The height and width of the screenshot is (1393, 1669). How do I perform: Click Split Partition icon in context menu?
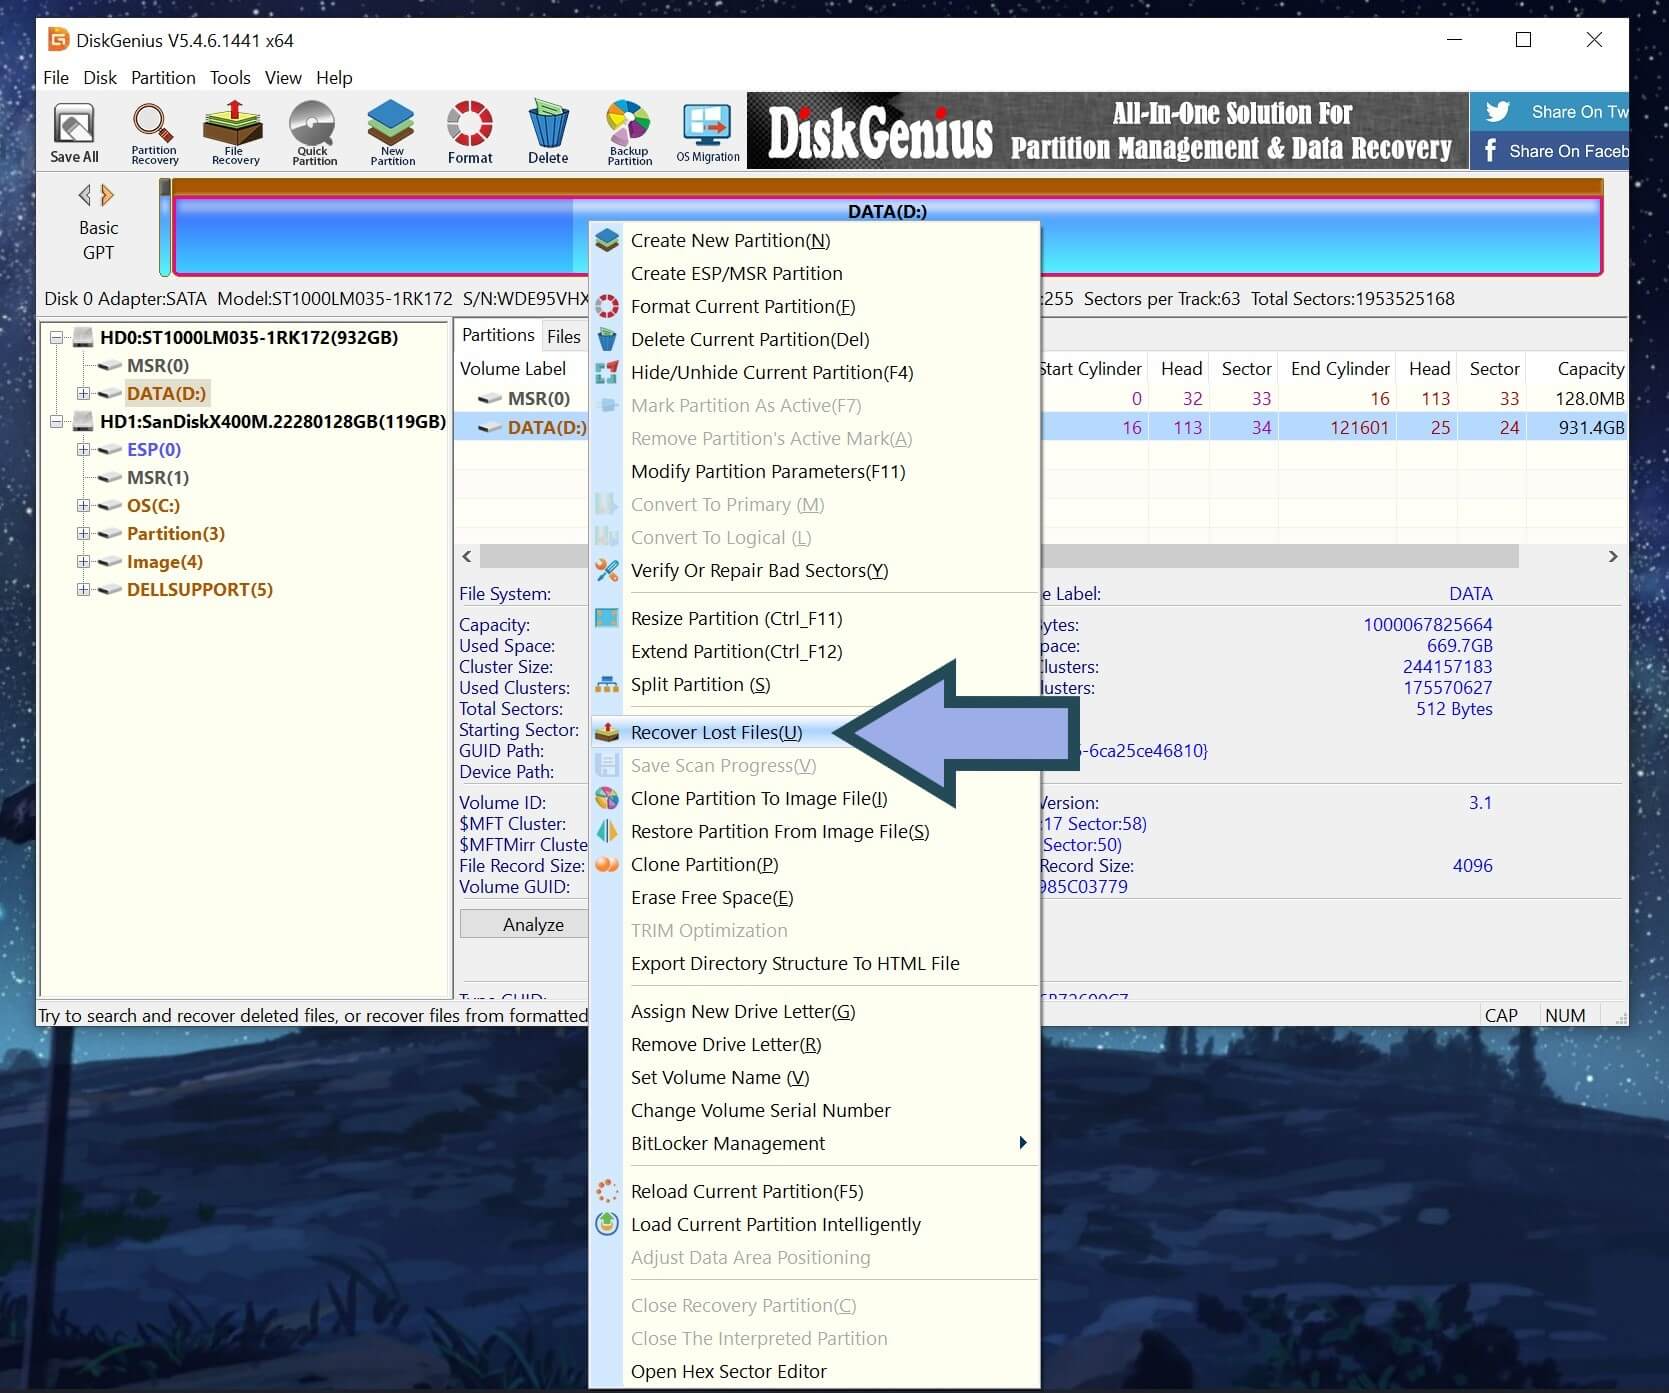coord(607,684)
